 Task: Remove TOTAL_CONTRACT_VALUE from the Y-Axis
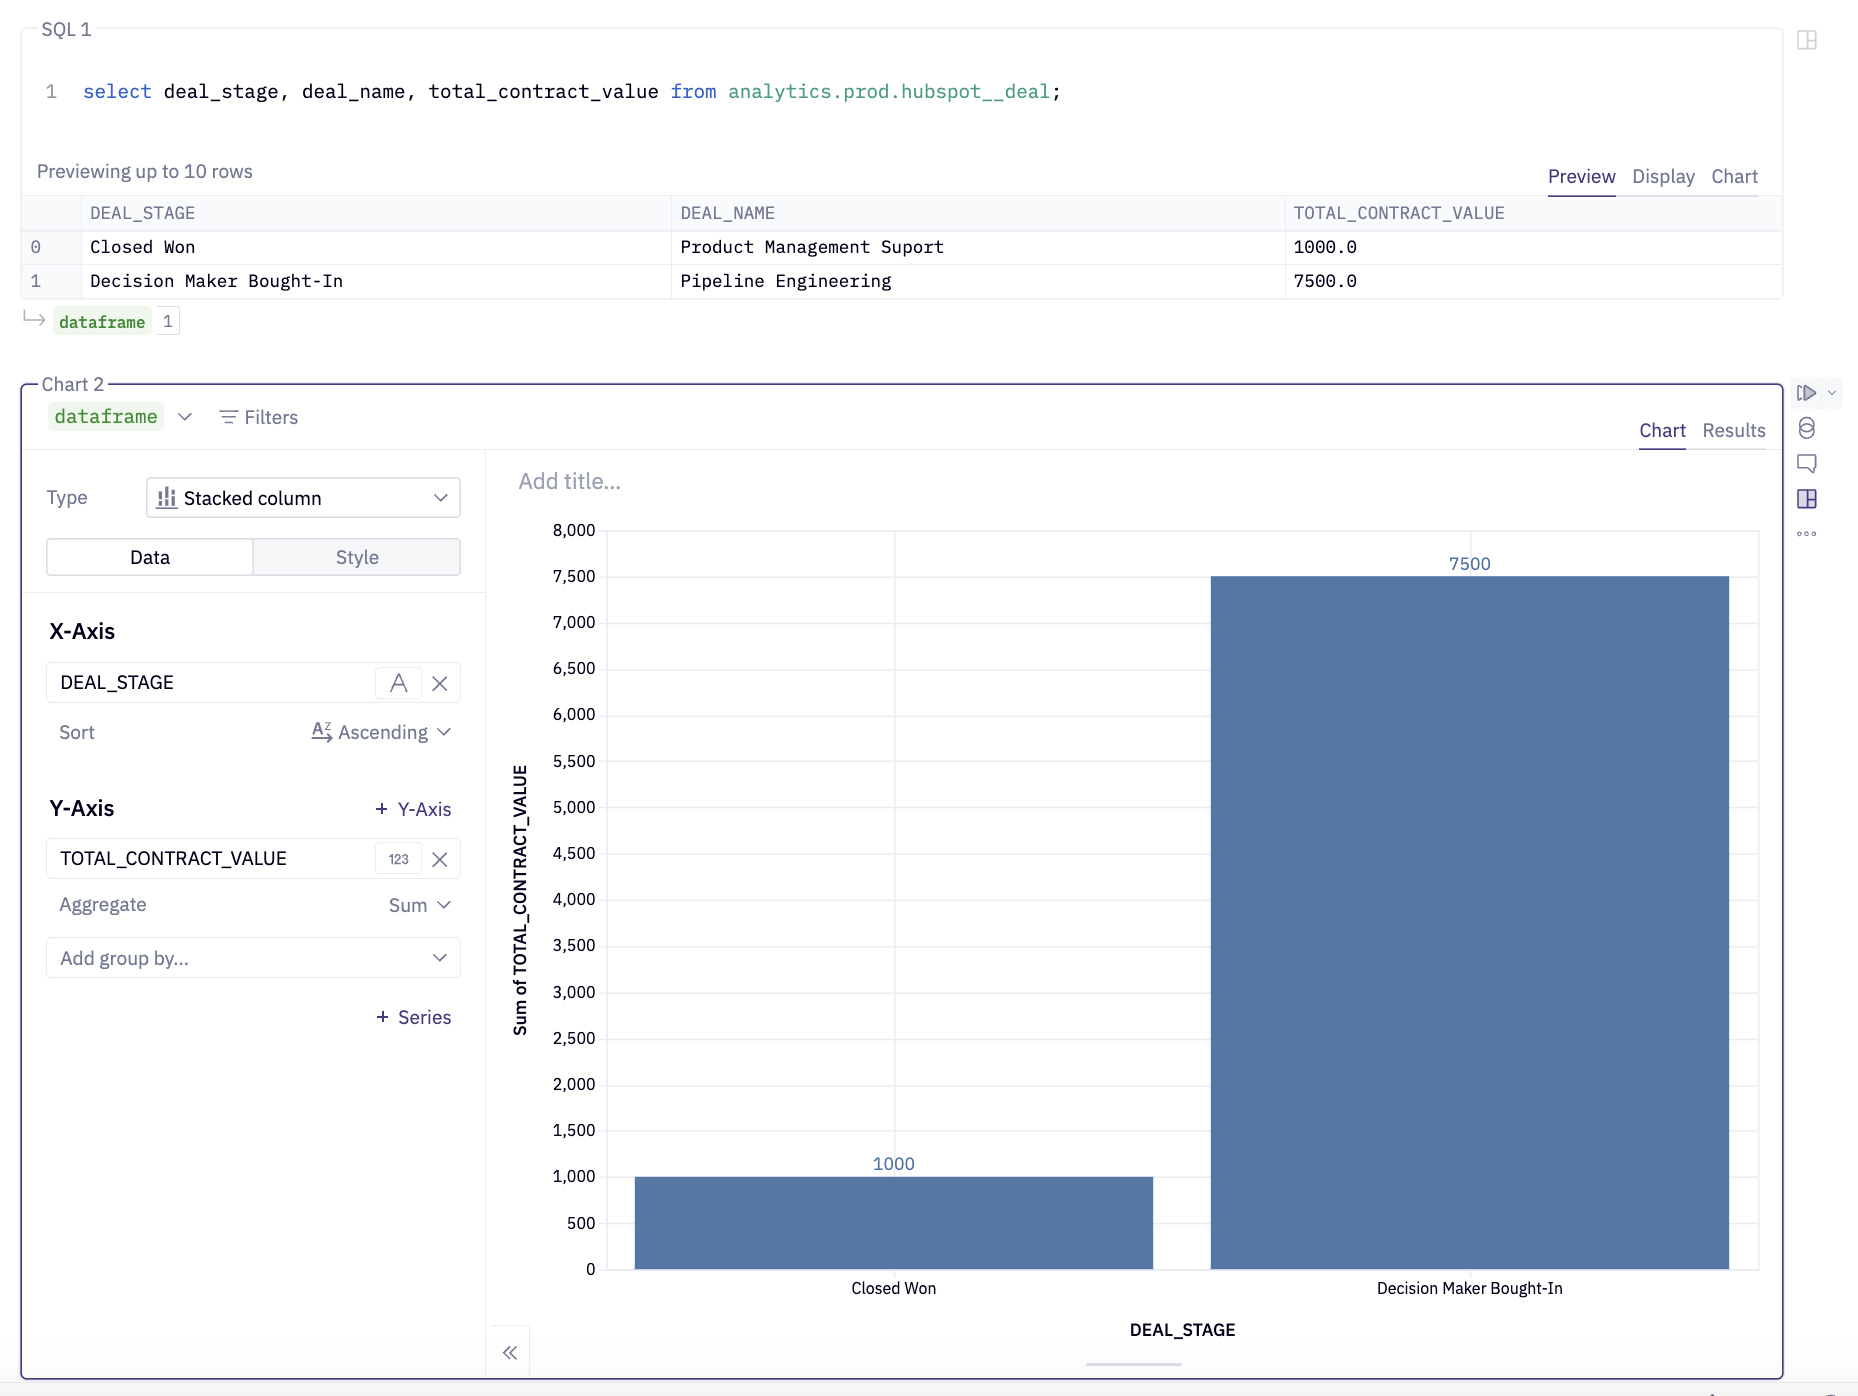click(x=440, y=858)
